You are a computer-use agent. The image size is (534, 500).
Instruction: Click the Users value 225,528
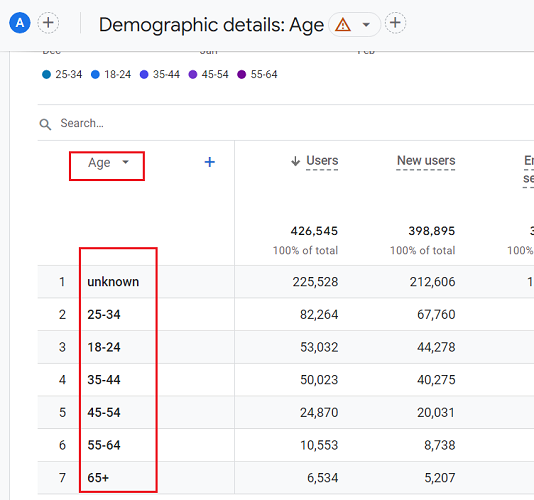315,282
